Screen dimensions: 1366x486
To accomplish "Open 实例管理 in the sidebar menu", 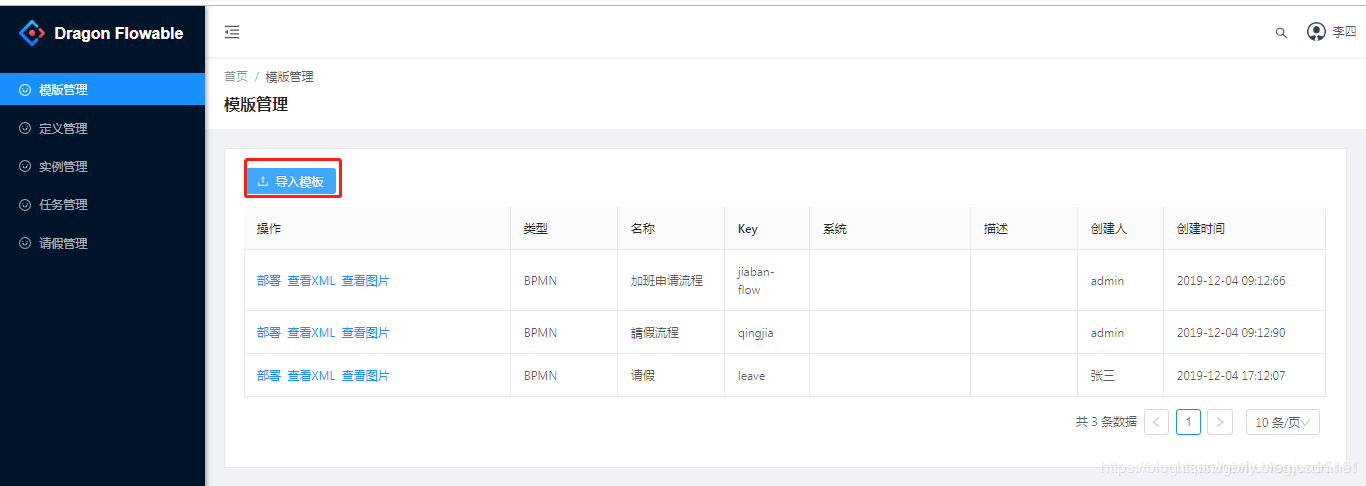I will (102, 166).
